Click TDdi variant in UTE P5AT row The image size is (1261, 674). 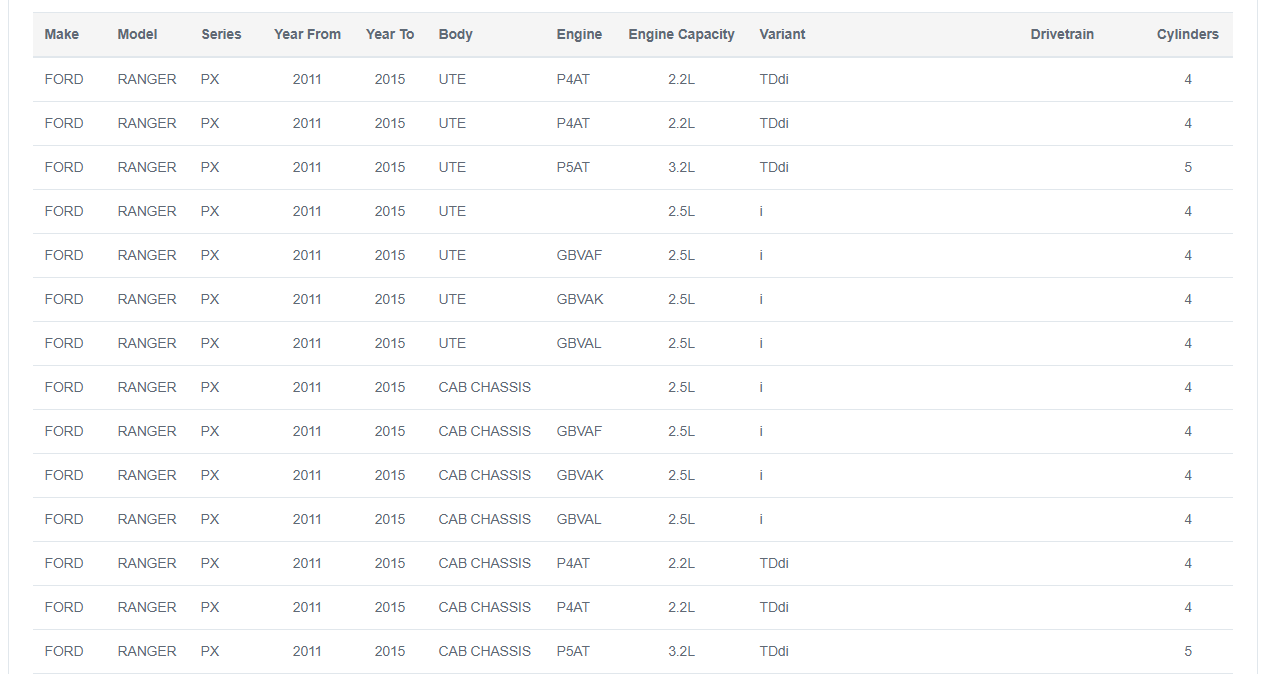click(x=774, y=167)
